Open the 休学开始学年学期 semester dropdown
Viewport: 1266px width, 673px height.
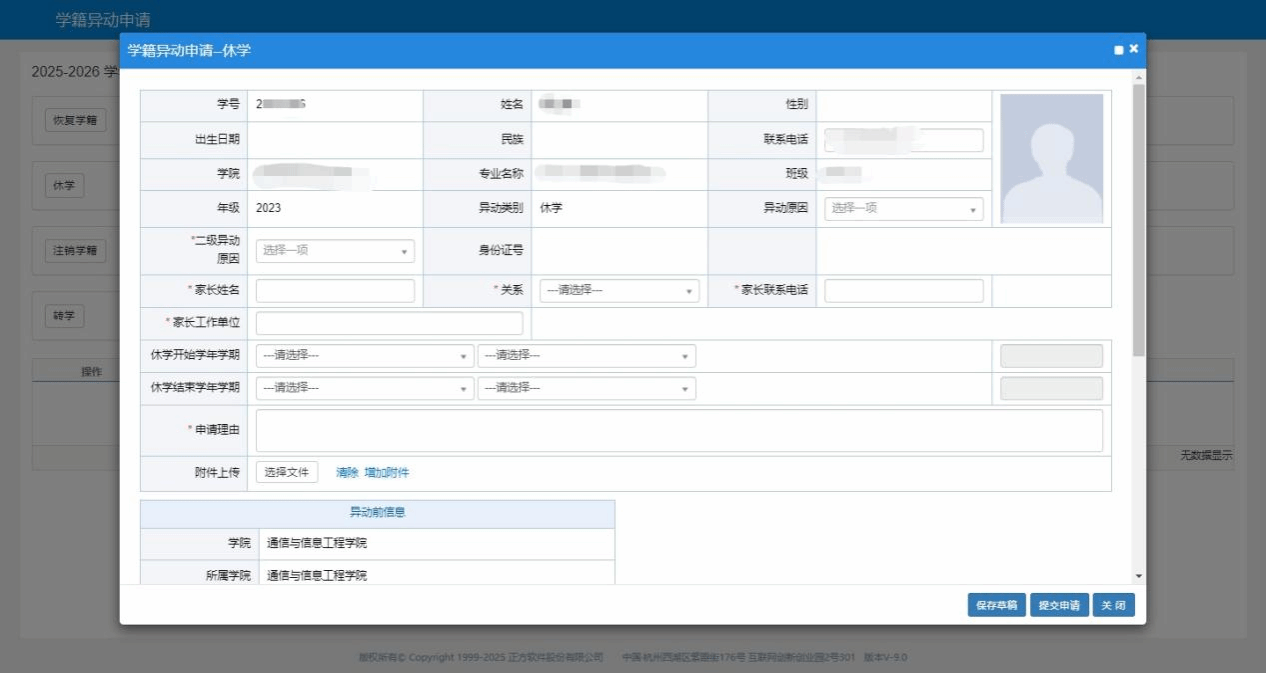586,355
